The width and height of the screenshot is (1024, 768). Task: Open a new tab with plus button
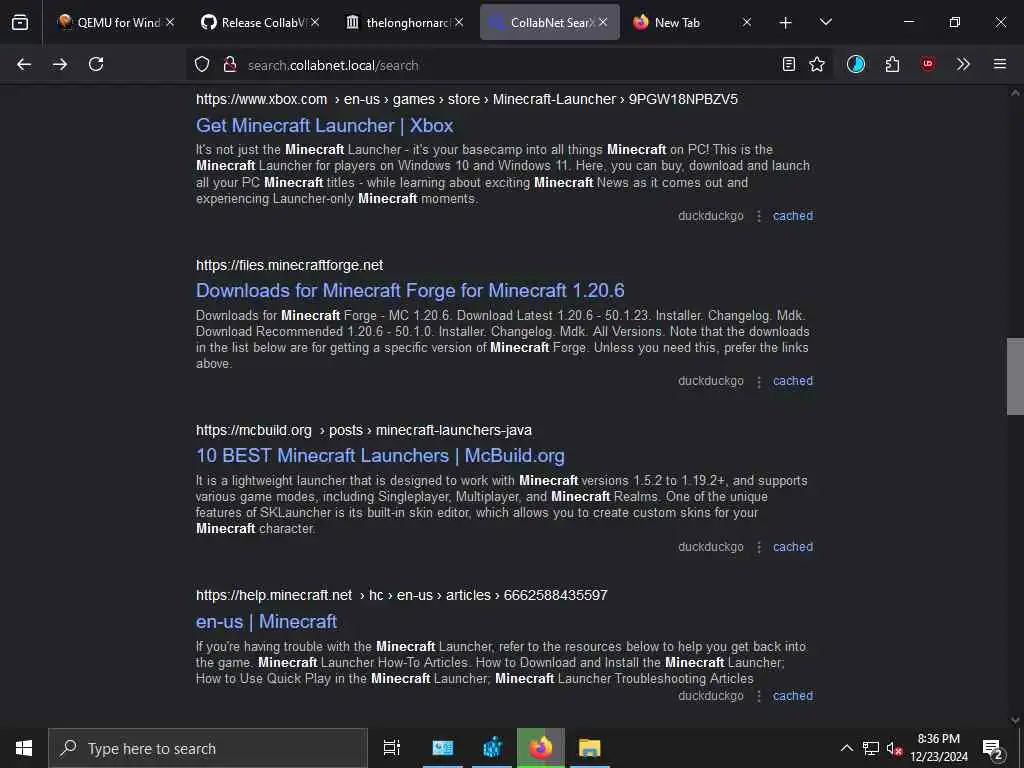pyautogui.click(x=786, y=23)
